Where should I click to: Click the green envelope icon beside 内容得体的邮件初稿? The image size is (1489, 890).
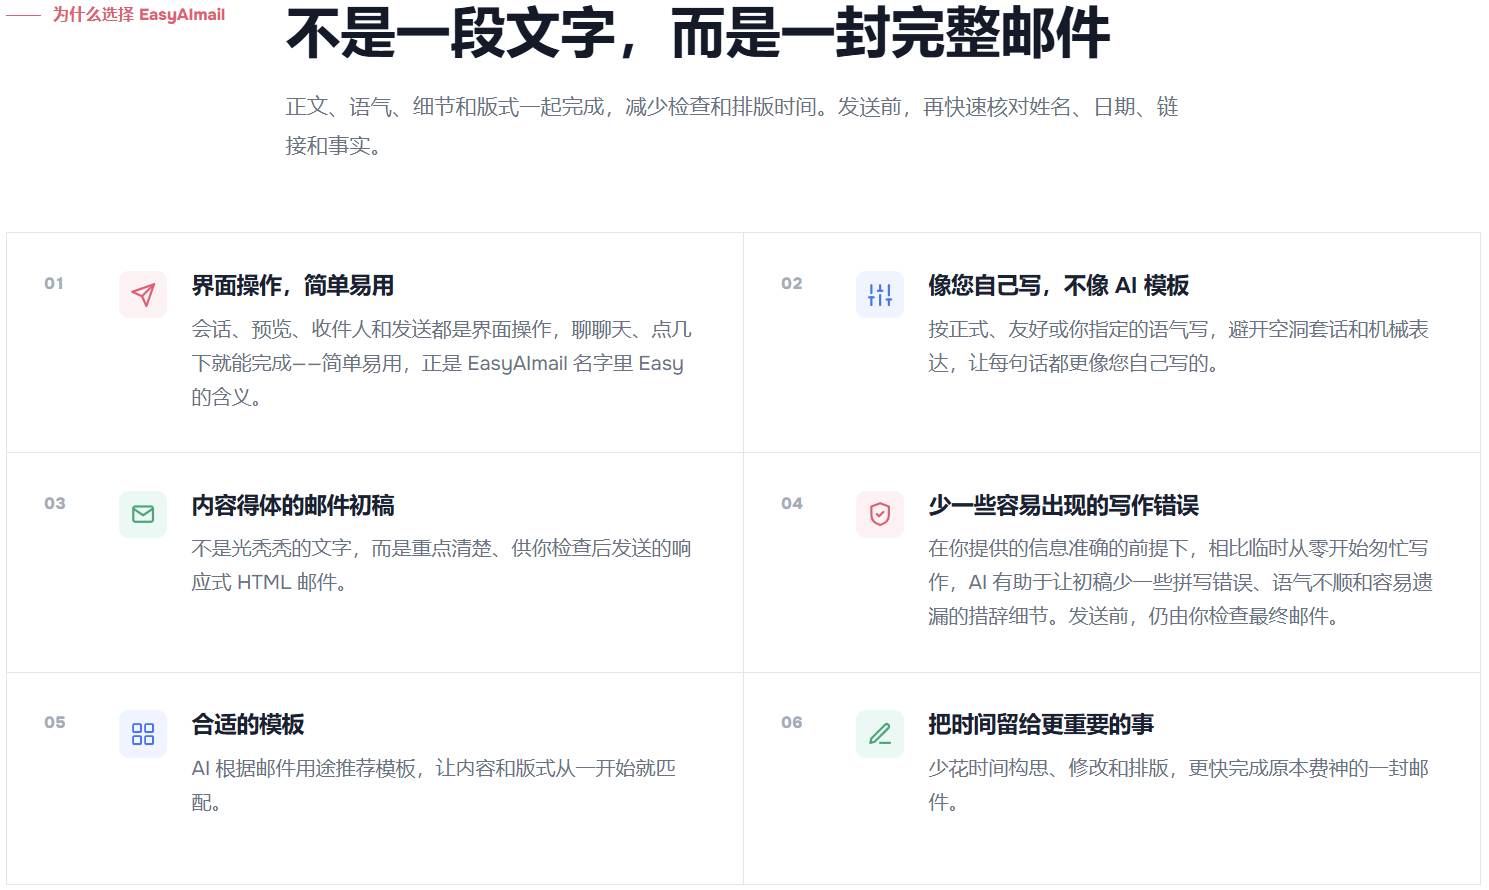[143, 514]
